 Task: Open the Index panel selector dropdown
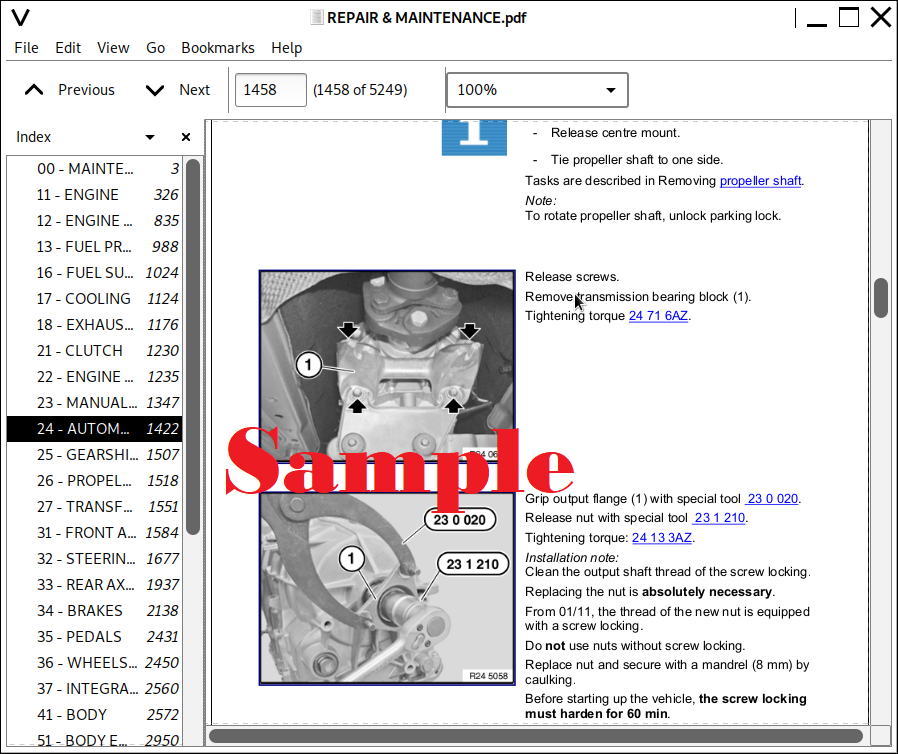150,137
